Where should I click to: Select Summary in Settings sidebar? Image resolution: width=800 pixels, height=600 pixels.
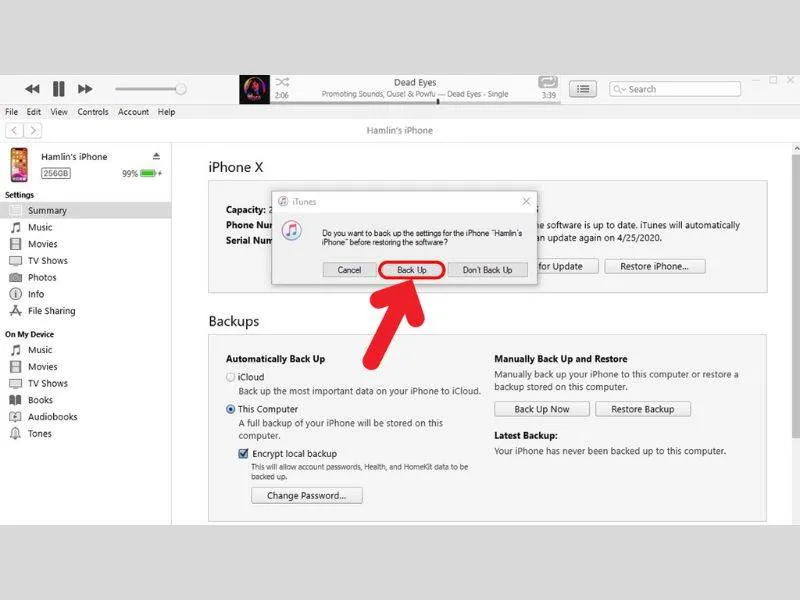tap(86, 210)
